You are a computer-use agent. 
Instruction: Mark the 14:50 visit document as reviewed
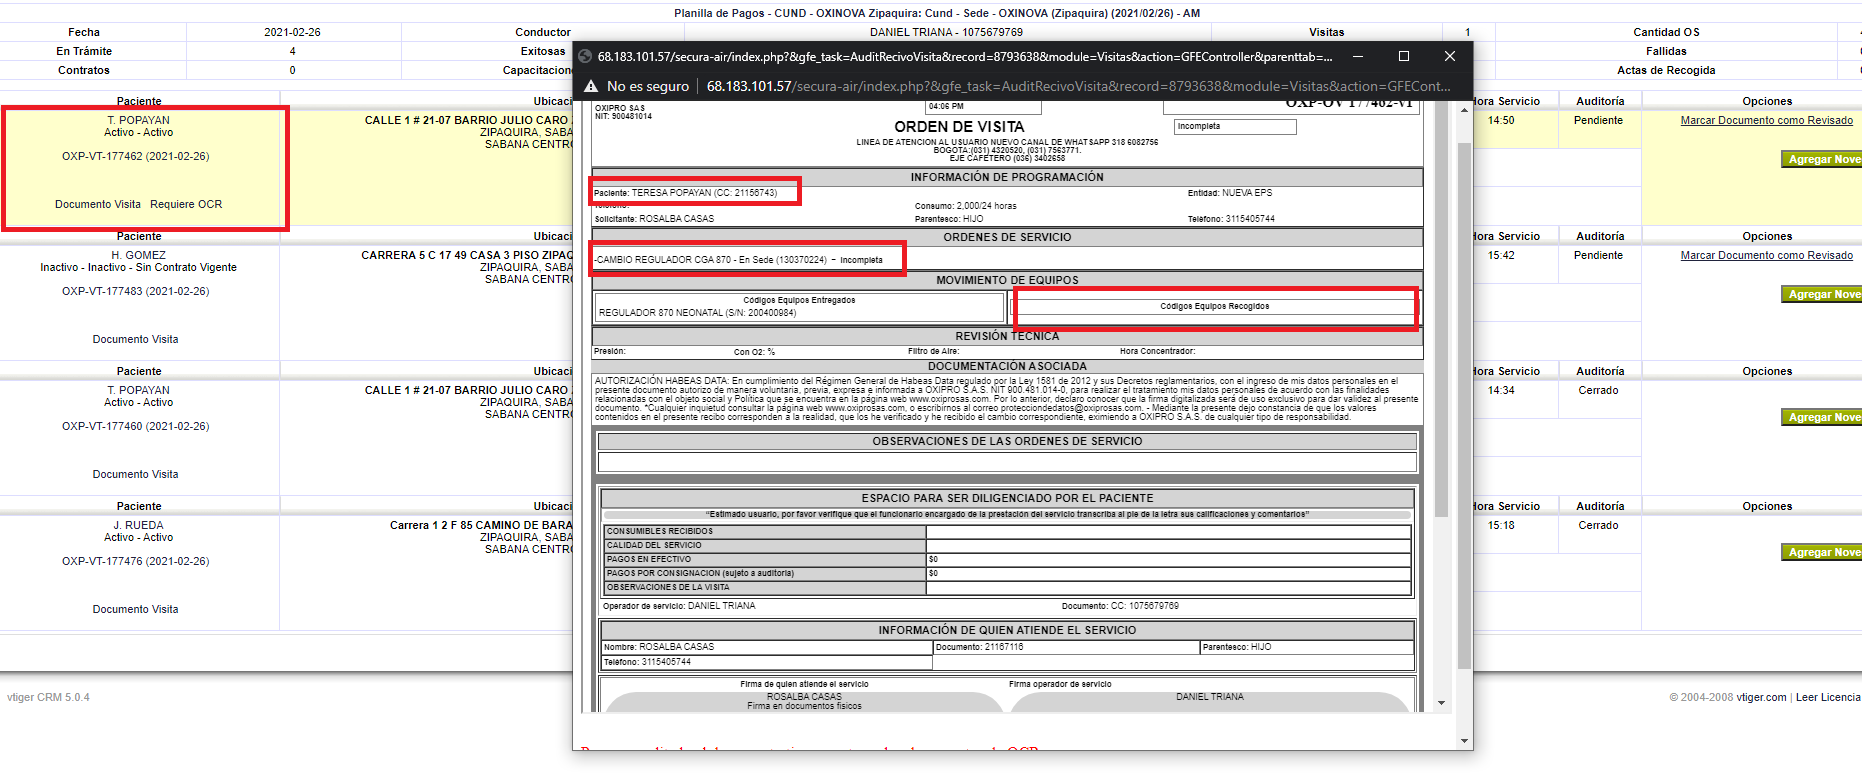pyautogui.click(x=1766, y=120)
